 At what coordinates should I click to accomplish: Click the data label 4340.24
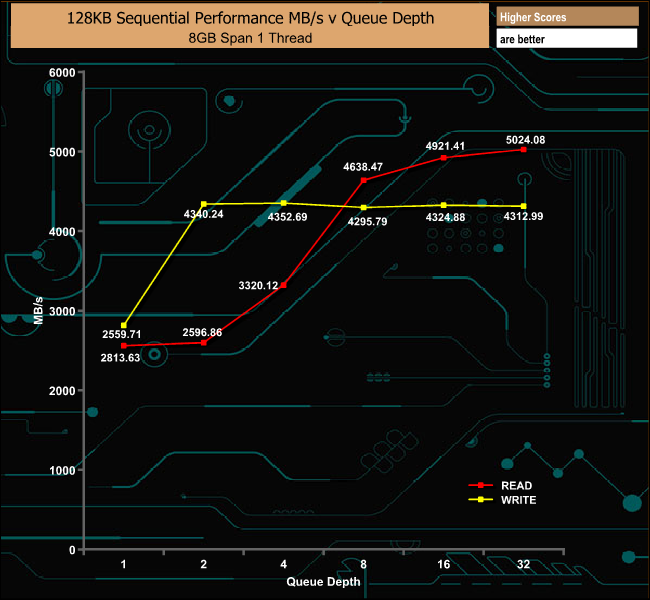click(x=204, y=214)
